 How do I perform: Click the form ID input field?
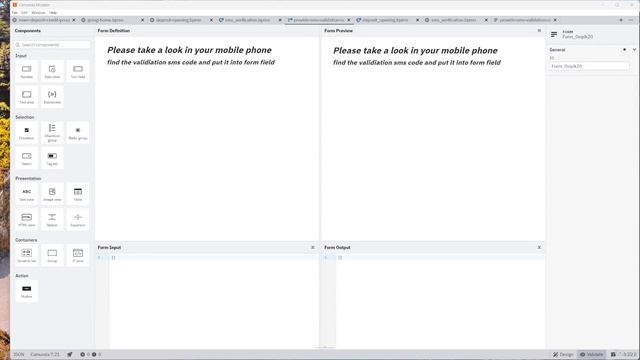coord(589,66)
